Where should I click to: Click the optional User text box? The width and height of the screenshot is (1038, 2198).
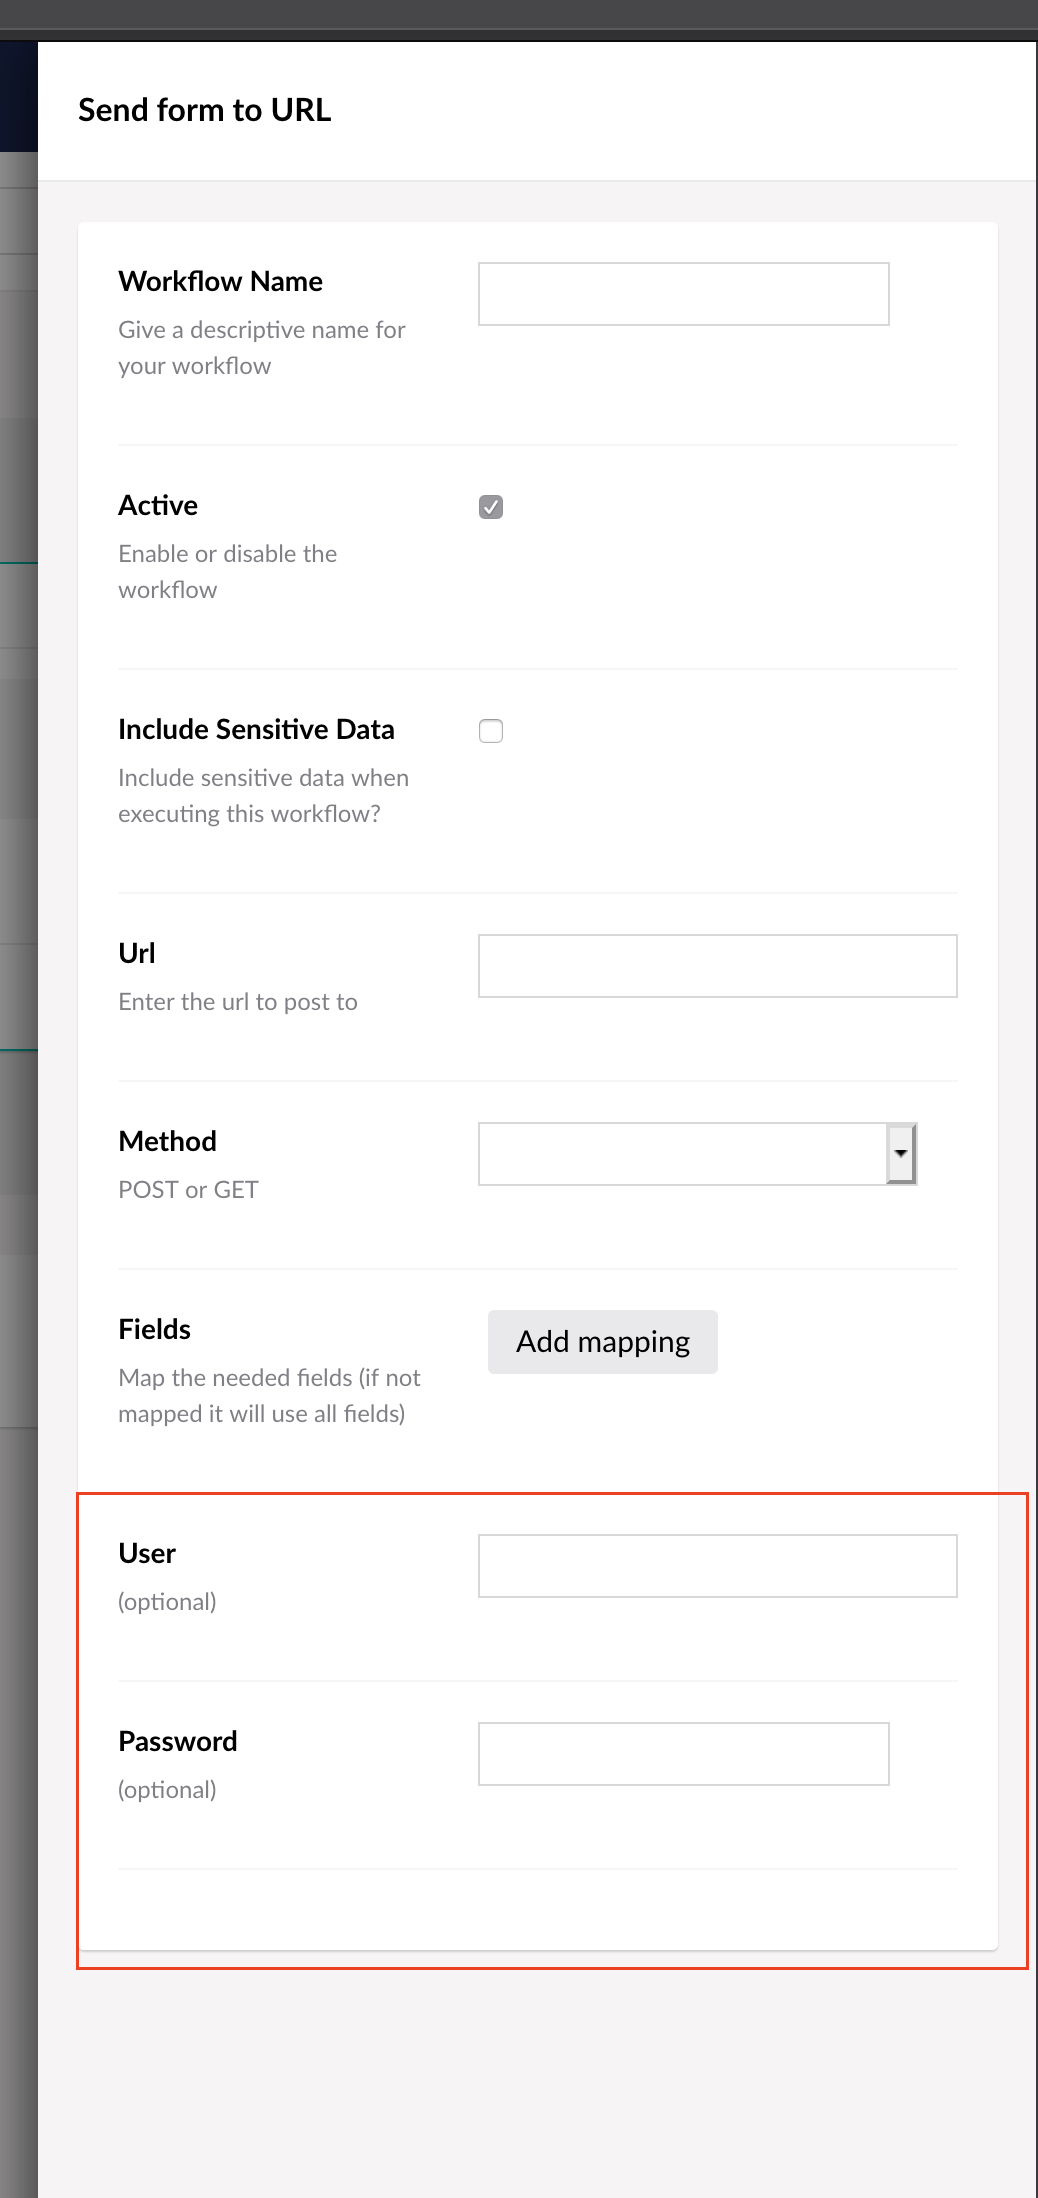717,1565
